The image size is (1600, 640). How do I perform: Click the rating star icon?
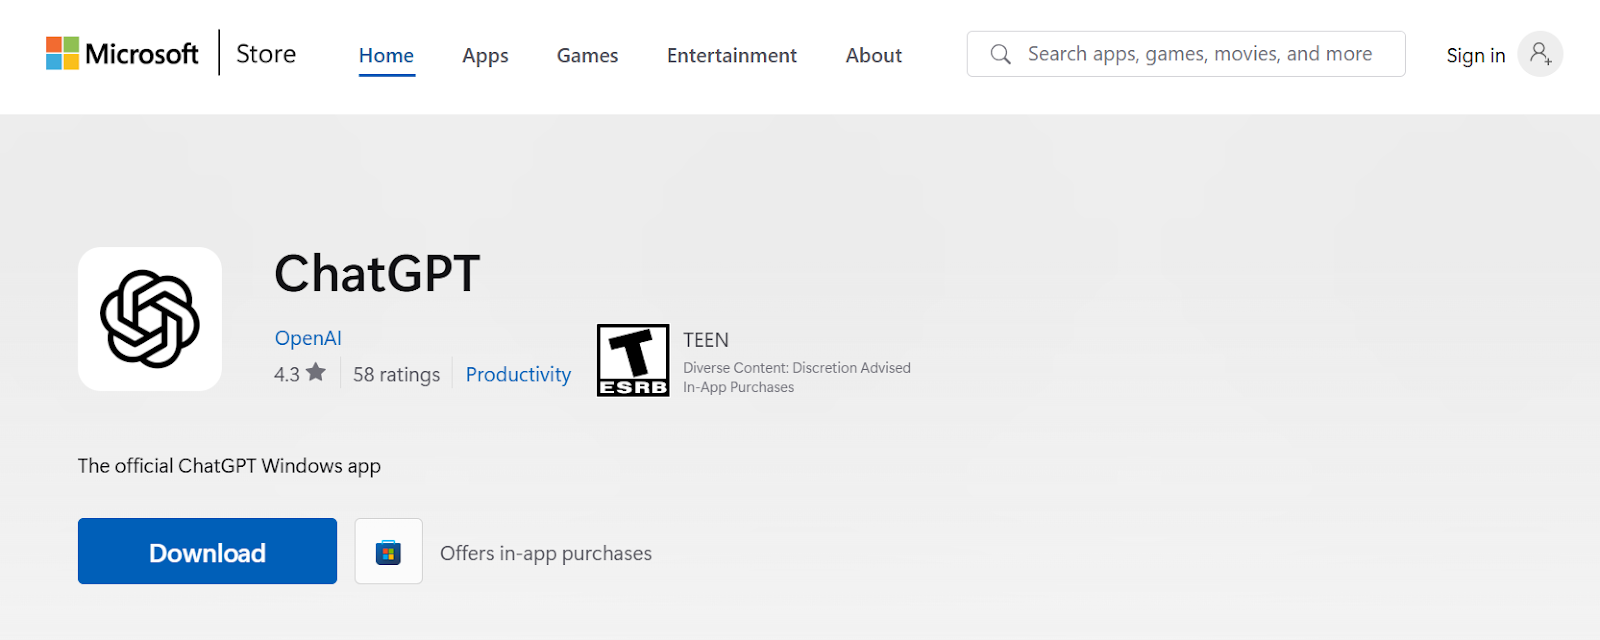316,373
